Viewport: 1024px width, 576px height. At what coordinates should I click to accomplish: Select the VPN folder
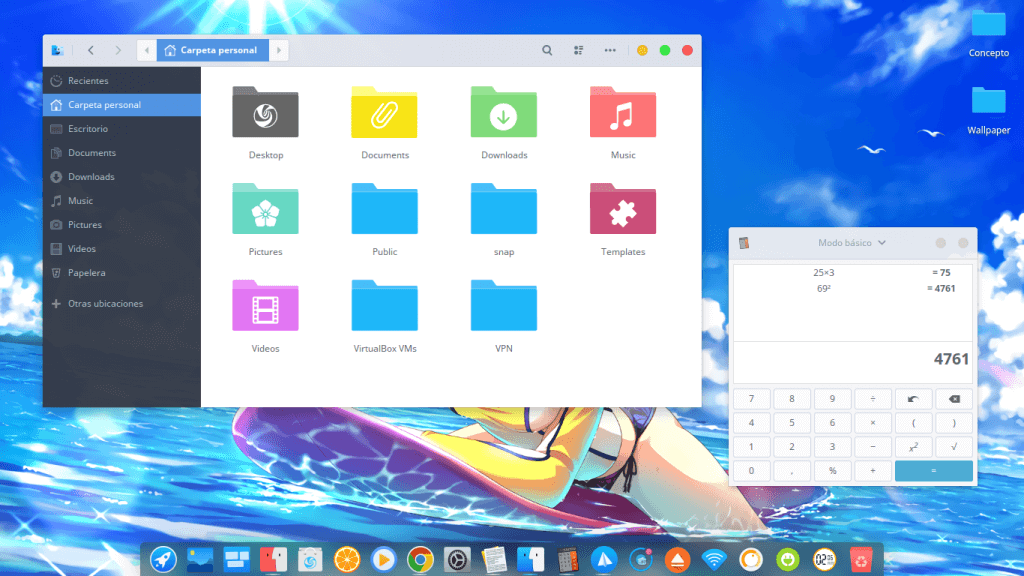pyautogui.click(x=504, y=316)
